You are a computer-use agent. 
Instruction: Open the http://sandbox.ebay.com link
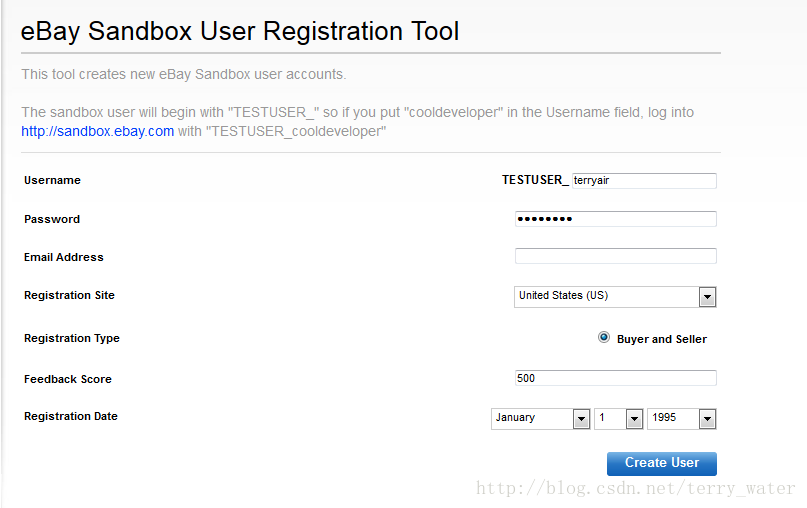97,131
